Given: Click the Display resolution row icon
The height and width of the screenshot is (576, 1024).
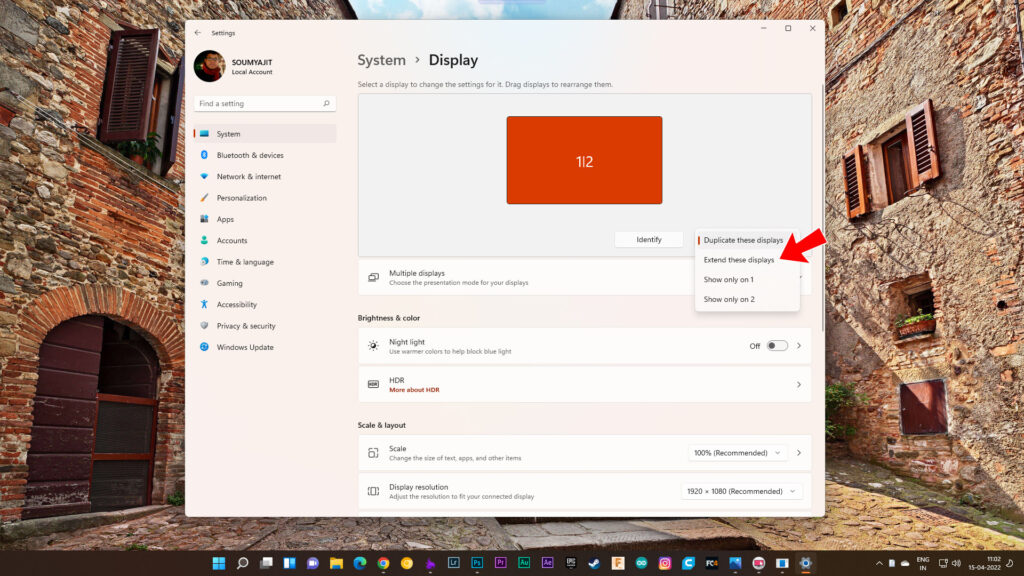Looking at the screenshot, I should 373,491.
